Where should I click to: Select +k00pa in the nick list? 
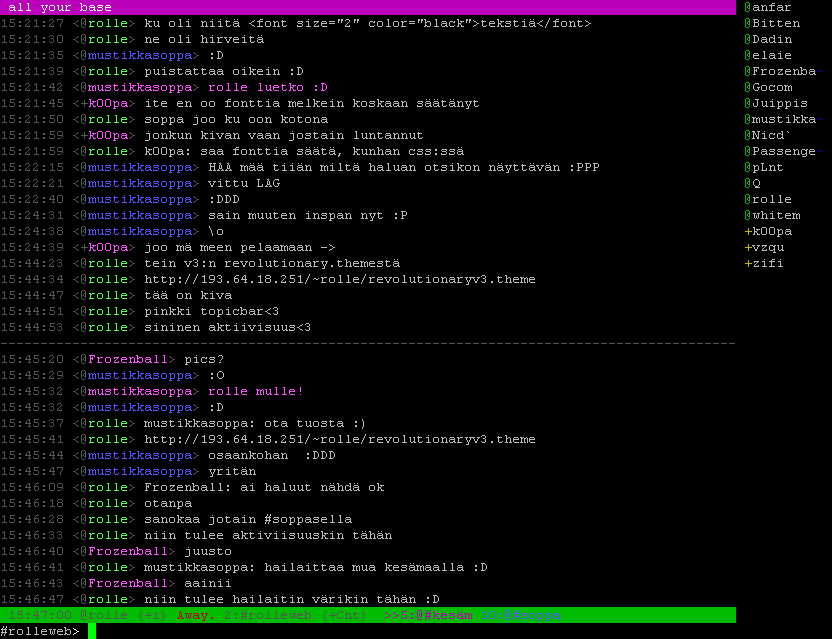tap(768, 231)
